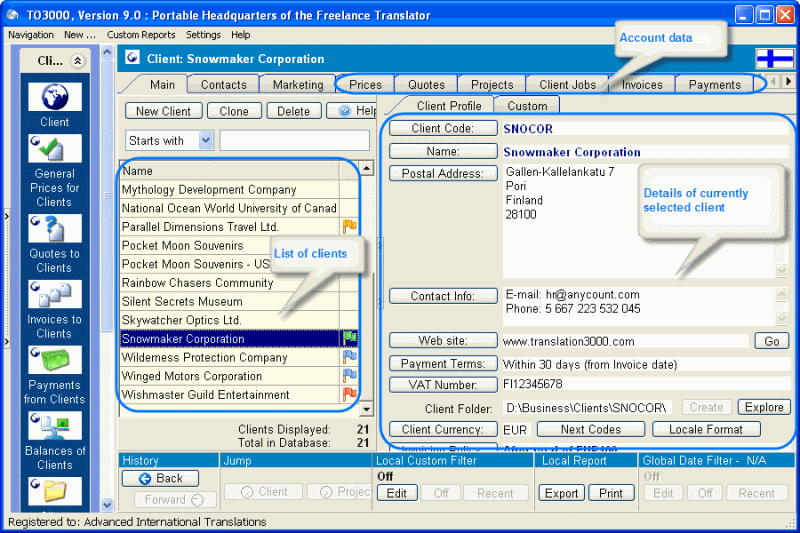Click the web site address field

(625, 341)
